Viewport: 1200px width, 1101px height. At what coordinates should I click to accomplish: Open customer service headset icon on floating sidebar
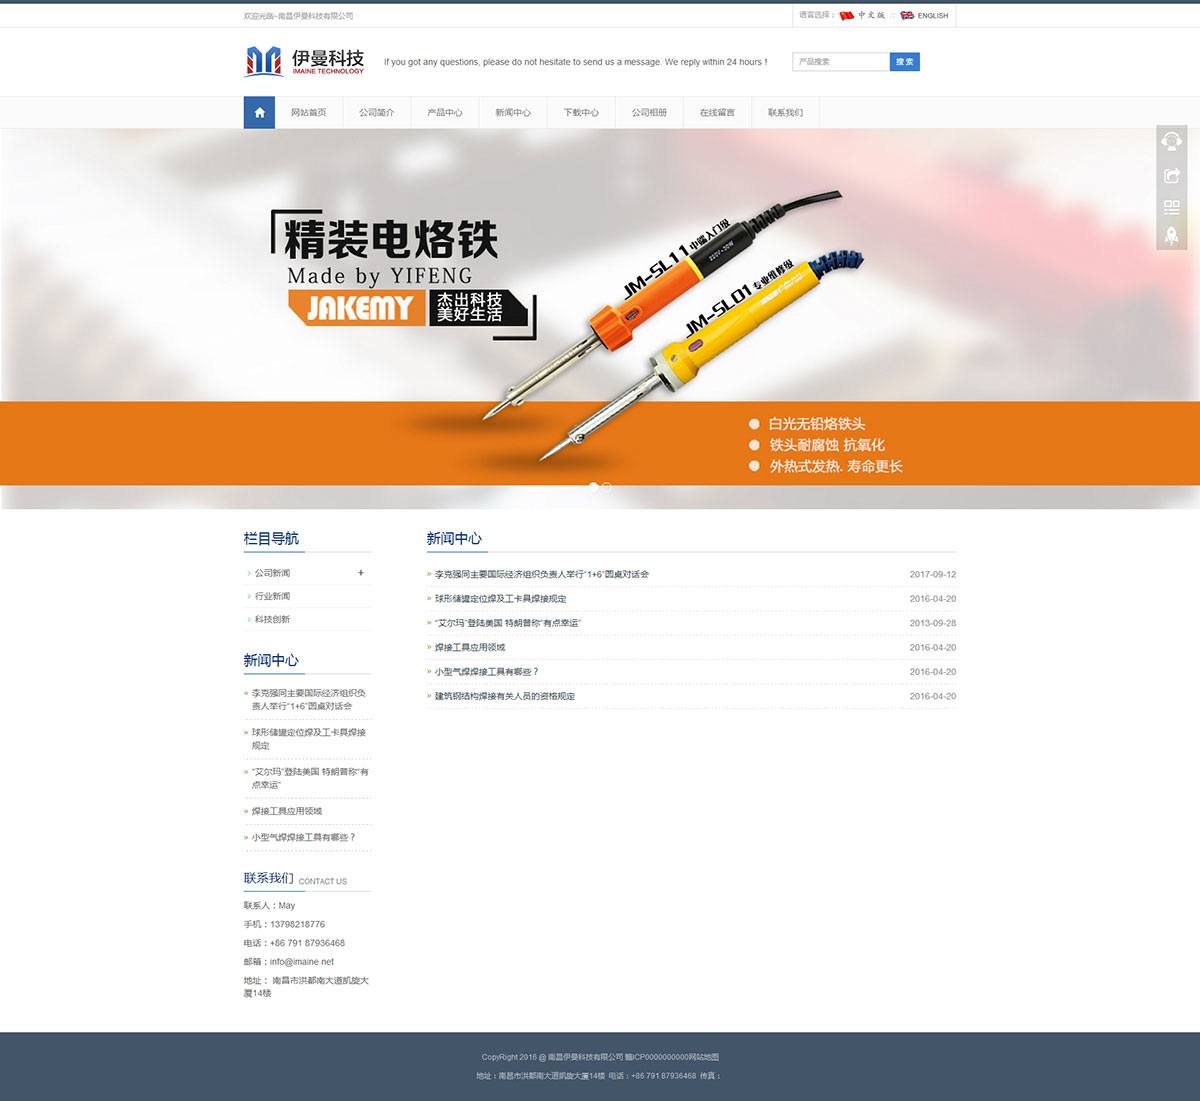(1171, 141)
